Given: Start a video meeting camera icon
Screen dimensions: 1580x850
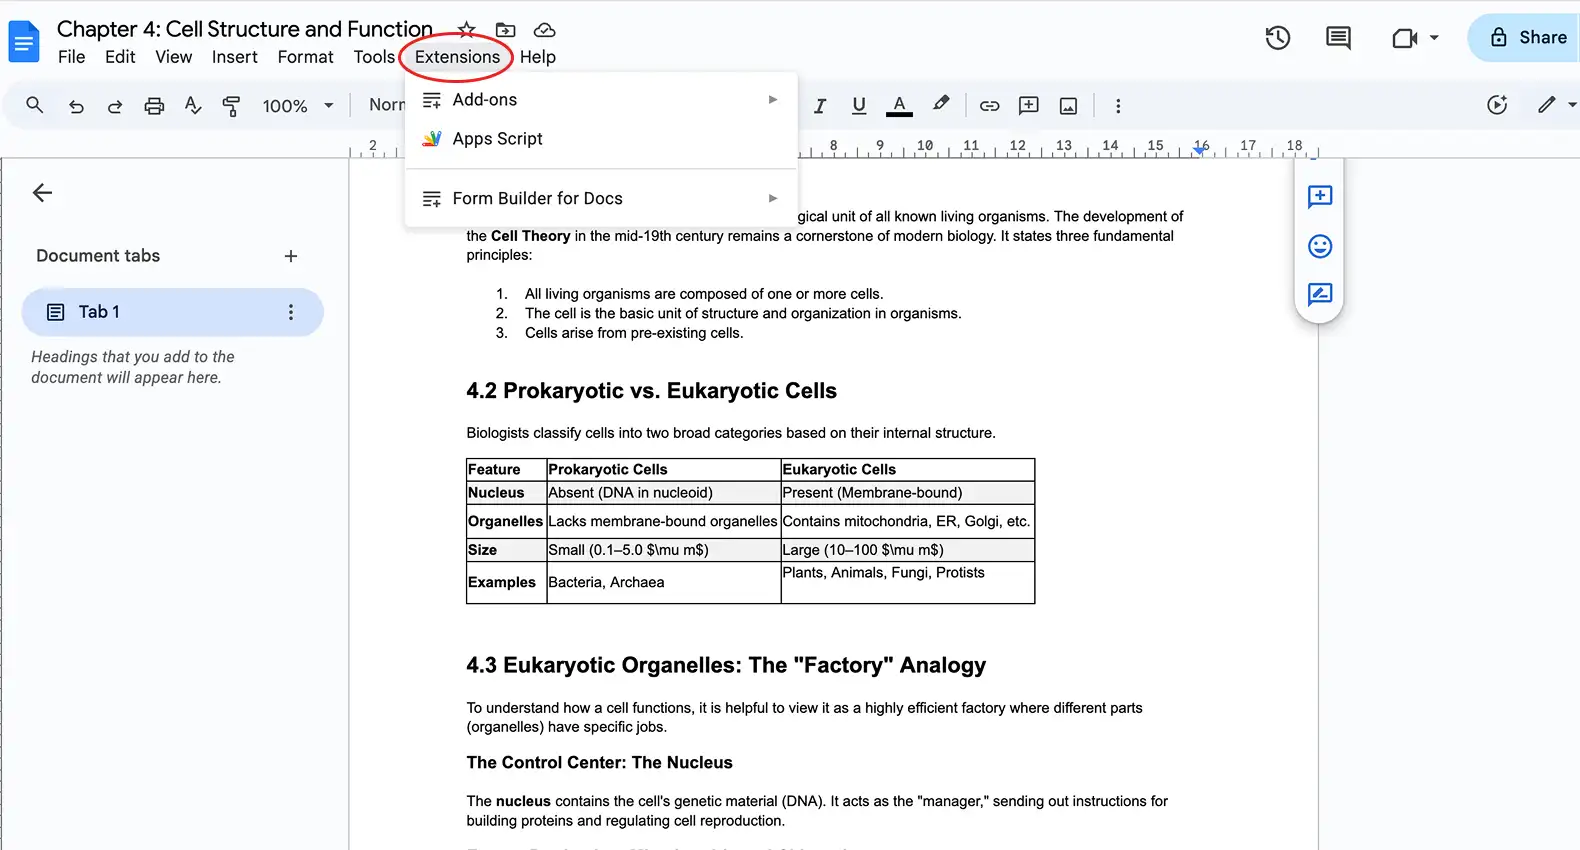Looking at the screenshot, I should click(1405, 38).
